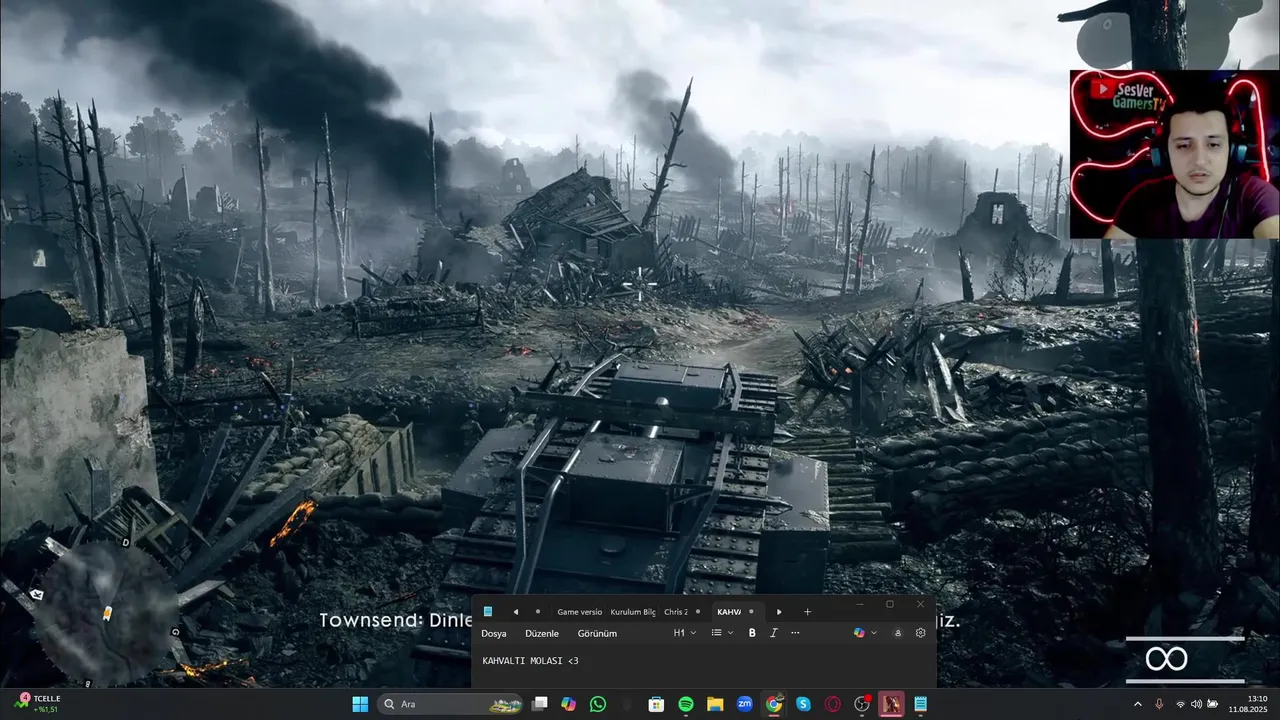The height and width of the screenshot is (720, 1280).
Task: Open the volume control in tray
Action: click(1196, 704)
